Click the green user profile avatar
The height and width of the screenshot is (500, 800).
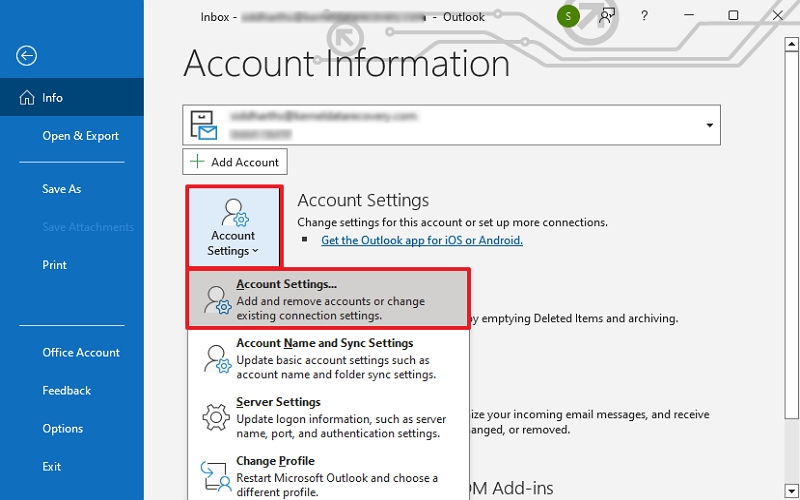pos(569,15)
